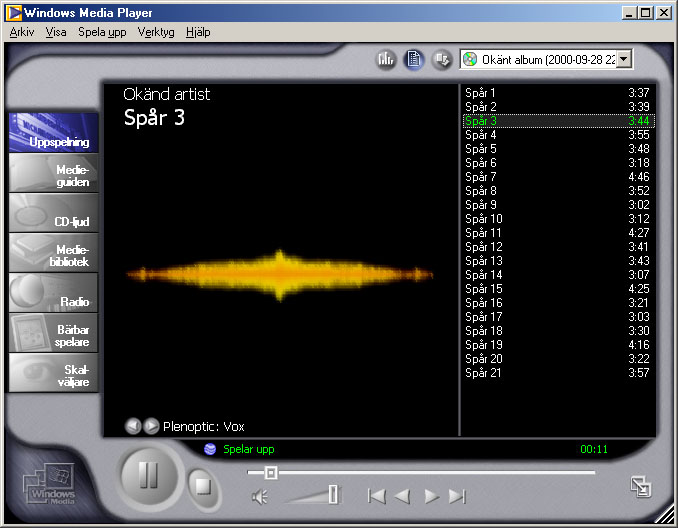Select next visualization arrow

pyautogui.click(x=152, y=426)
